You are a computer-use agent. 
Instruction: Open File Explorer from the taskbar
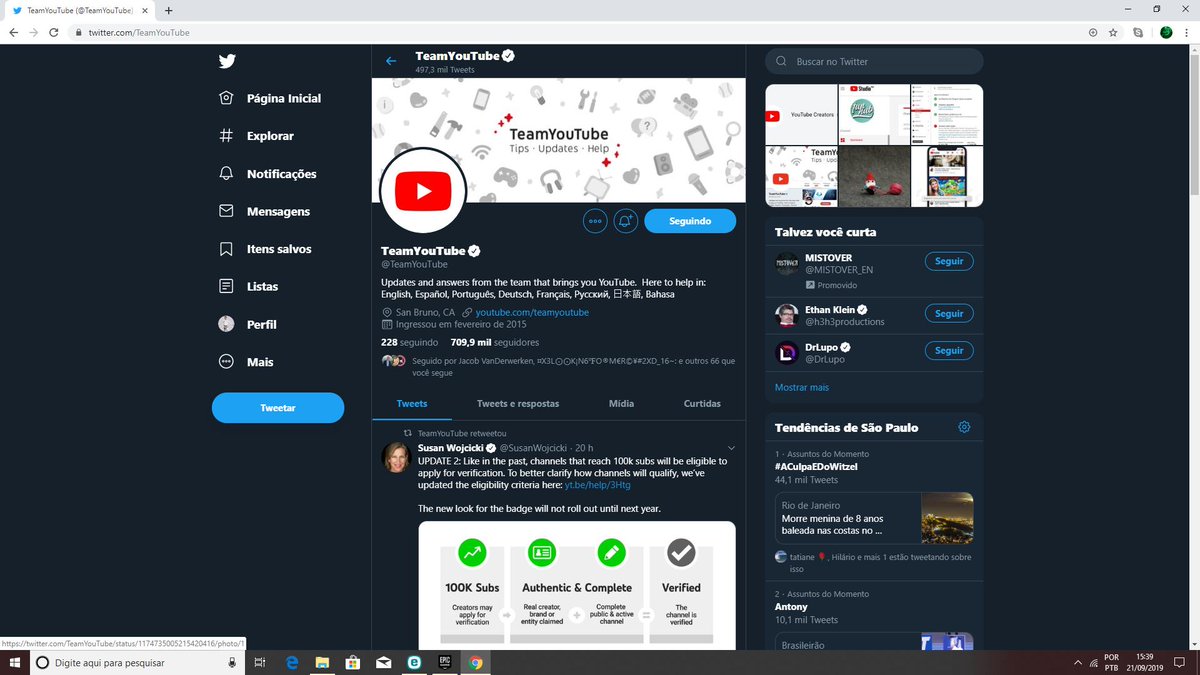click(x=322, y=662)
